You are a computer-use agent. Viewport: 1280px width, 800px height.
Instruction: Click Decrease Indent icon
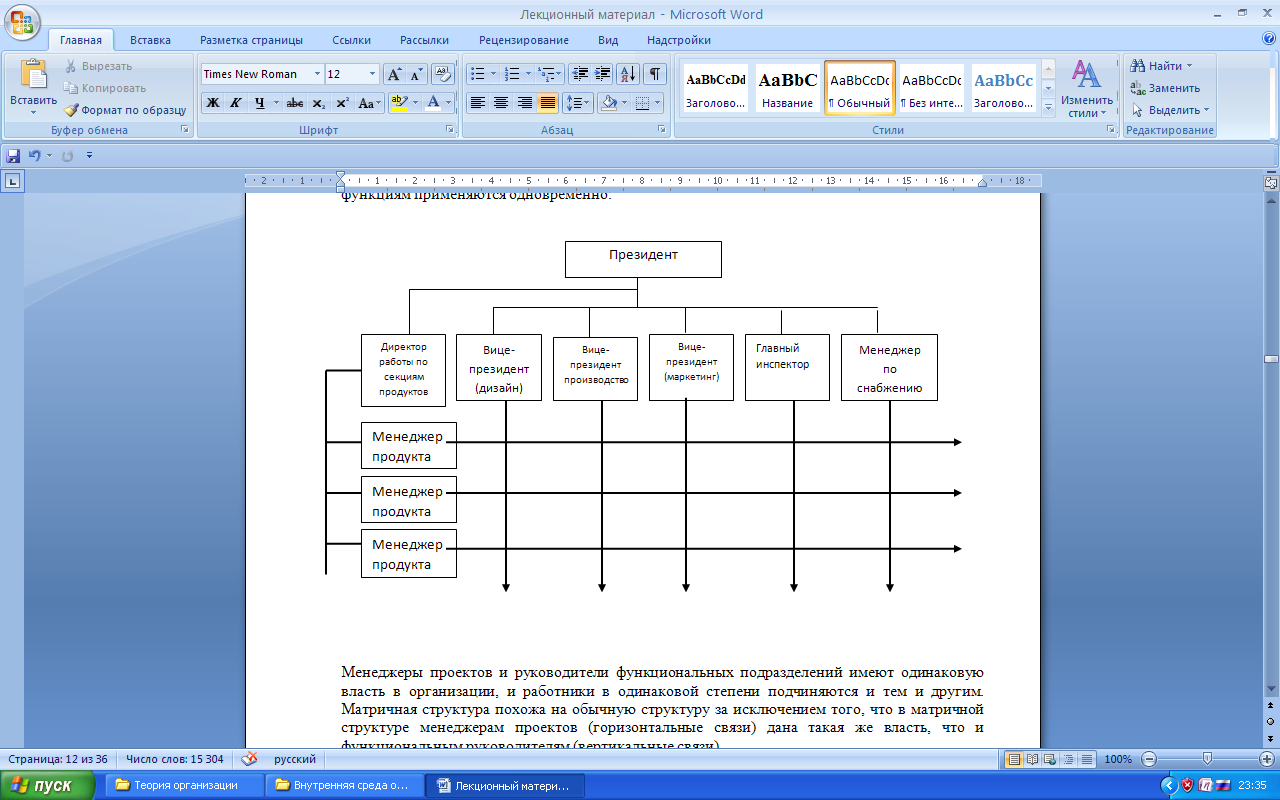580,74
